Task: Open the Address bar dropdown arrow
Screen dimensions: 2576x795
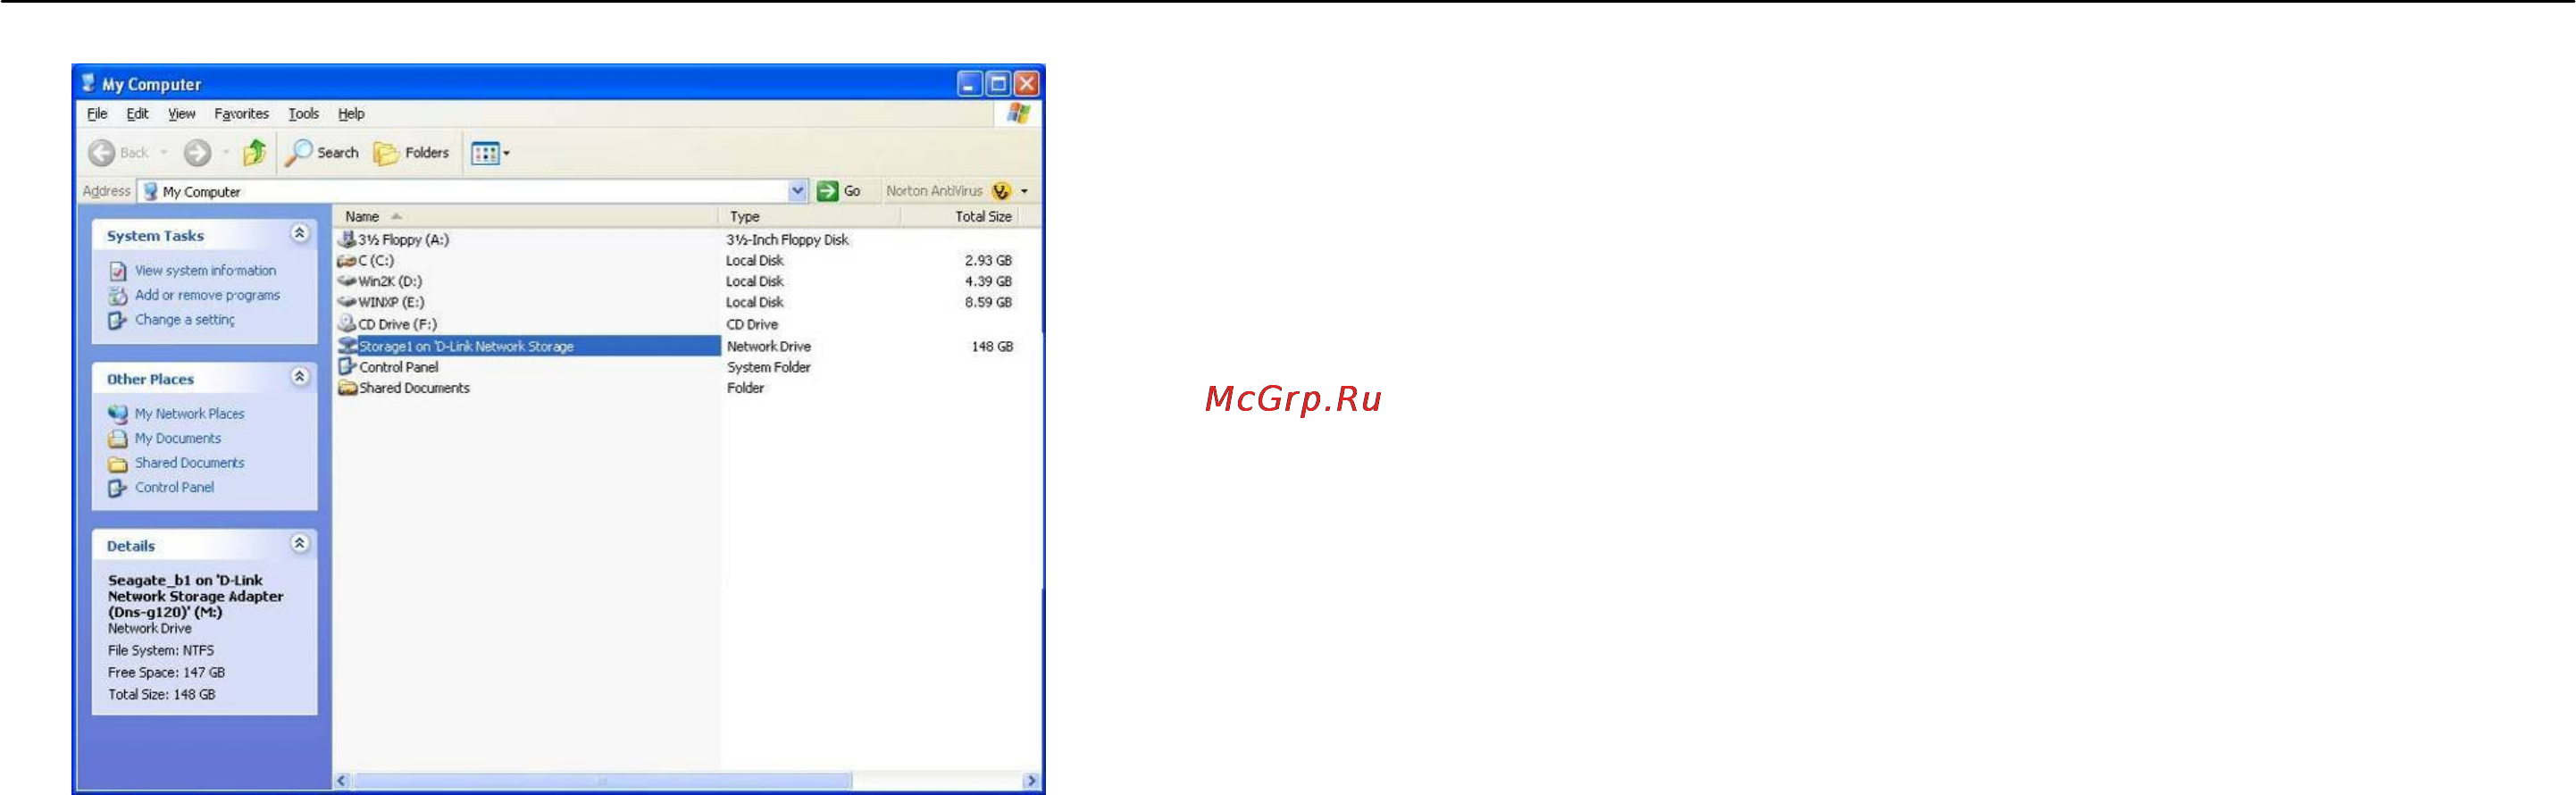Action: coord(797,191)
